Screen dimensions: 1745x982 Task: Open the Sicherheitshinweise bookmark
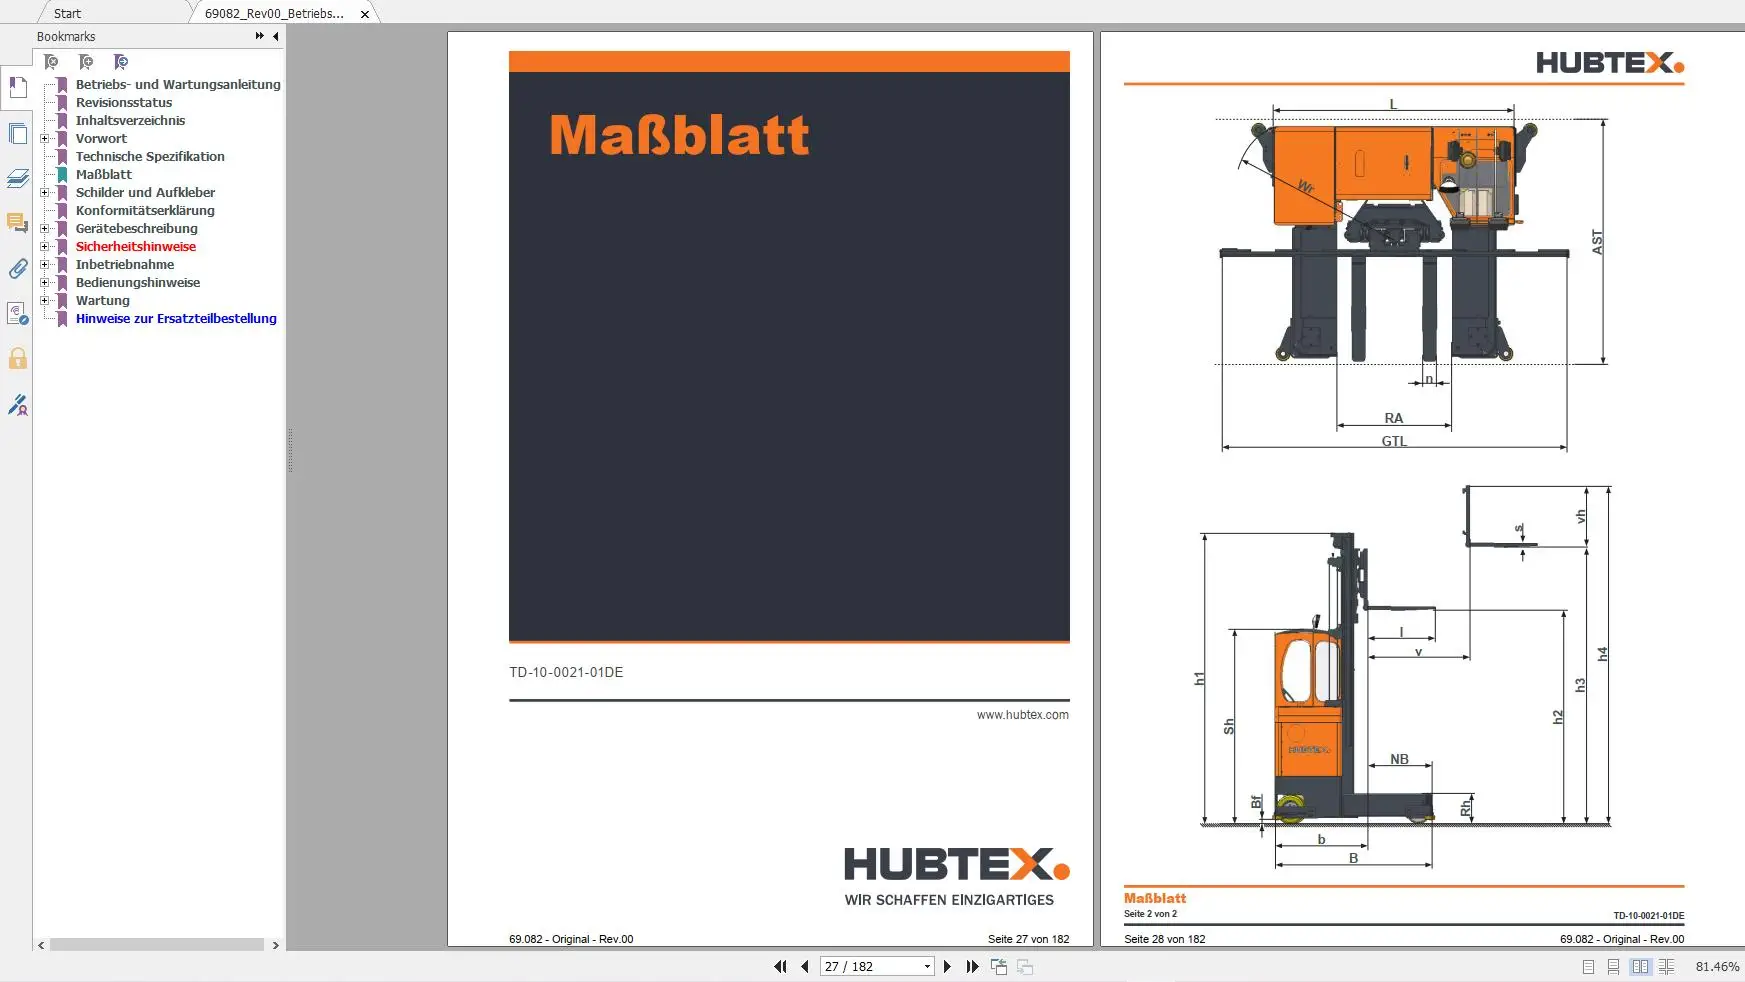click(x=135, y=246)
